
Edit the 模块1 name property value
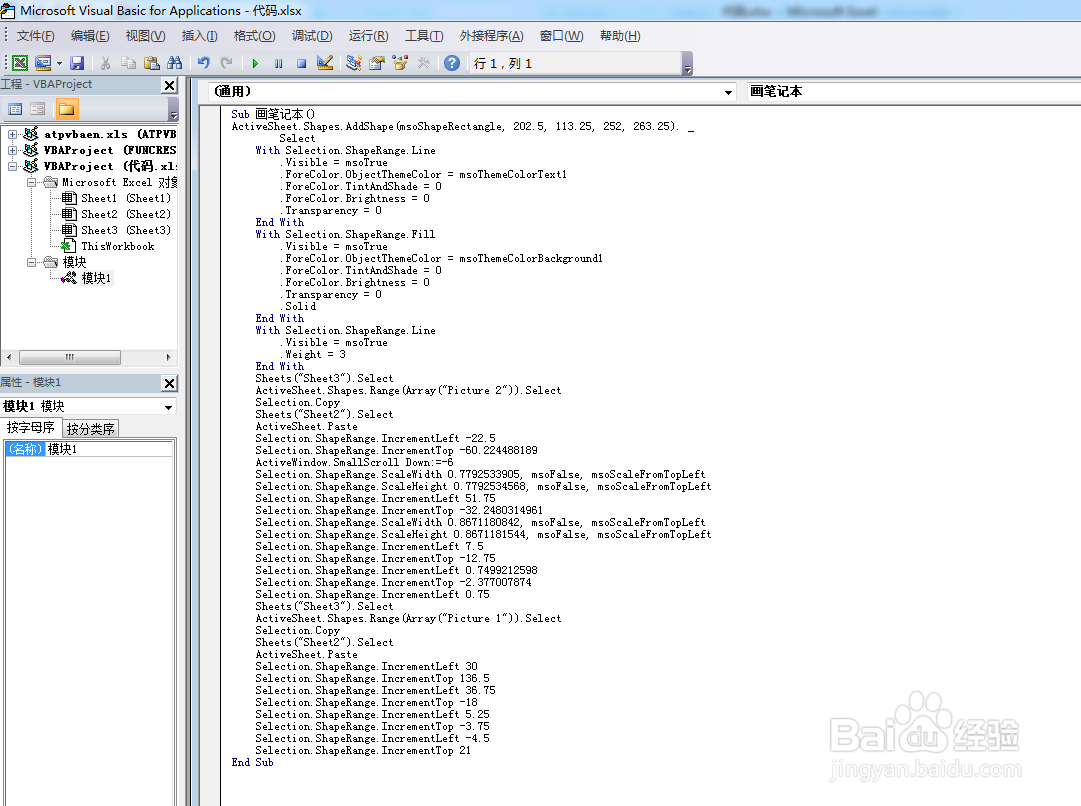(x=109, y=449)
